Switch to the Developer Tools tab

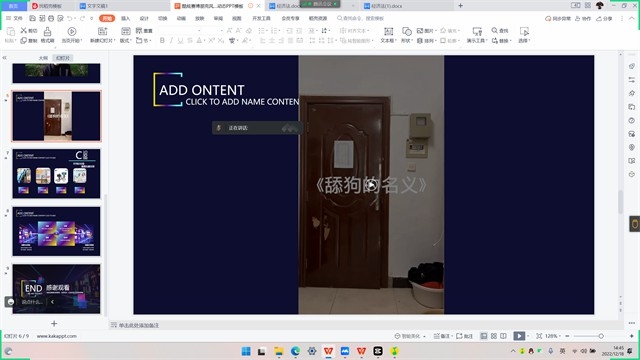[261, 18]
